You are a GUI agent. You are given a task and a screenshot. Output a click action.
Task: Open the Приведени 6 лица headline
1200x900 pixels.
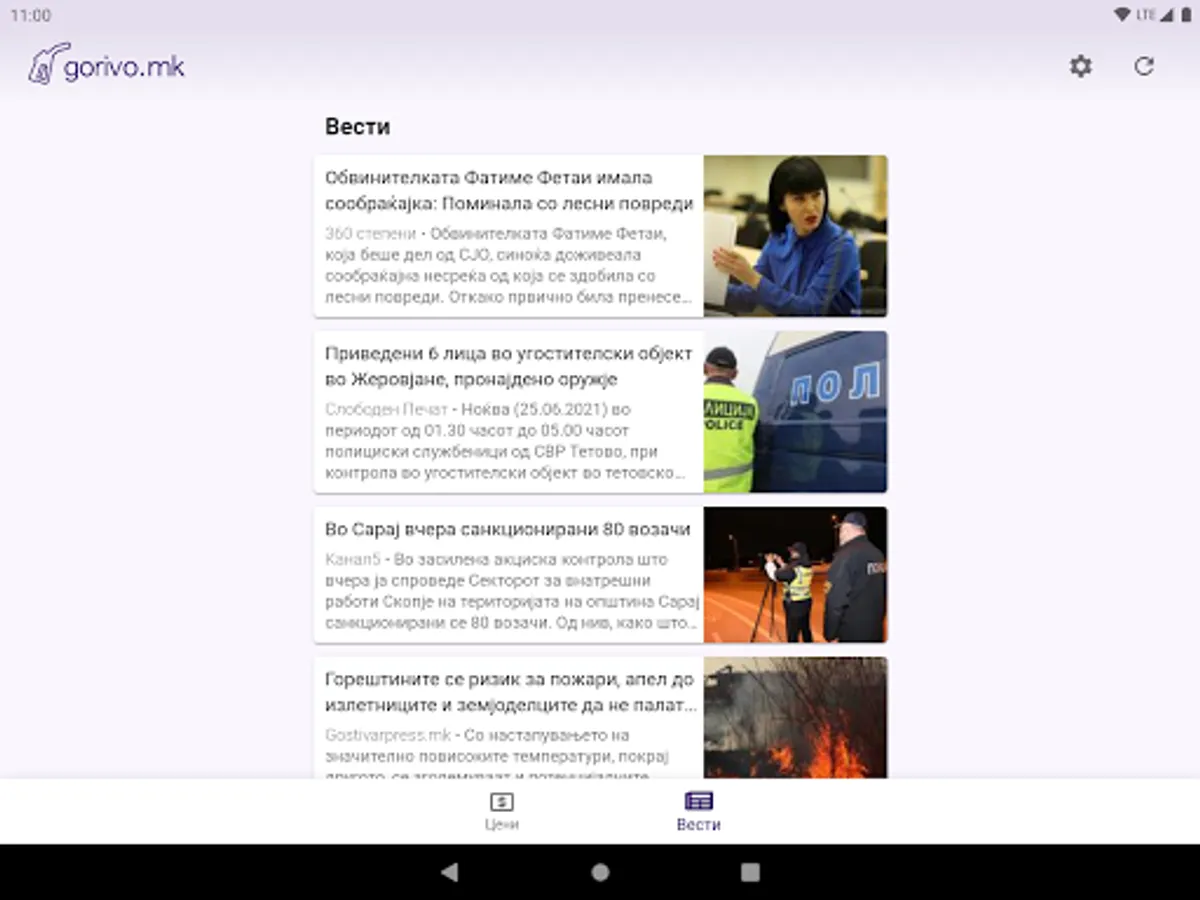(x=509, y=366)
